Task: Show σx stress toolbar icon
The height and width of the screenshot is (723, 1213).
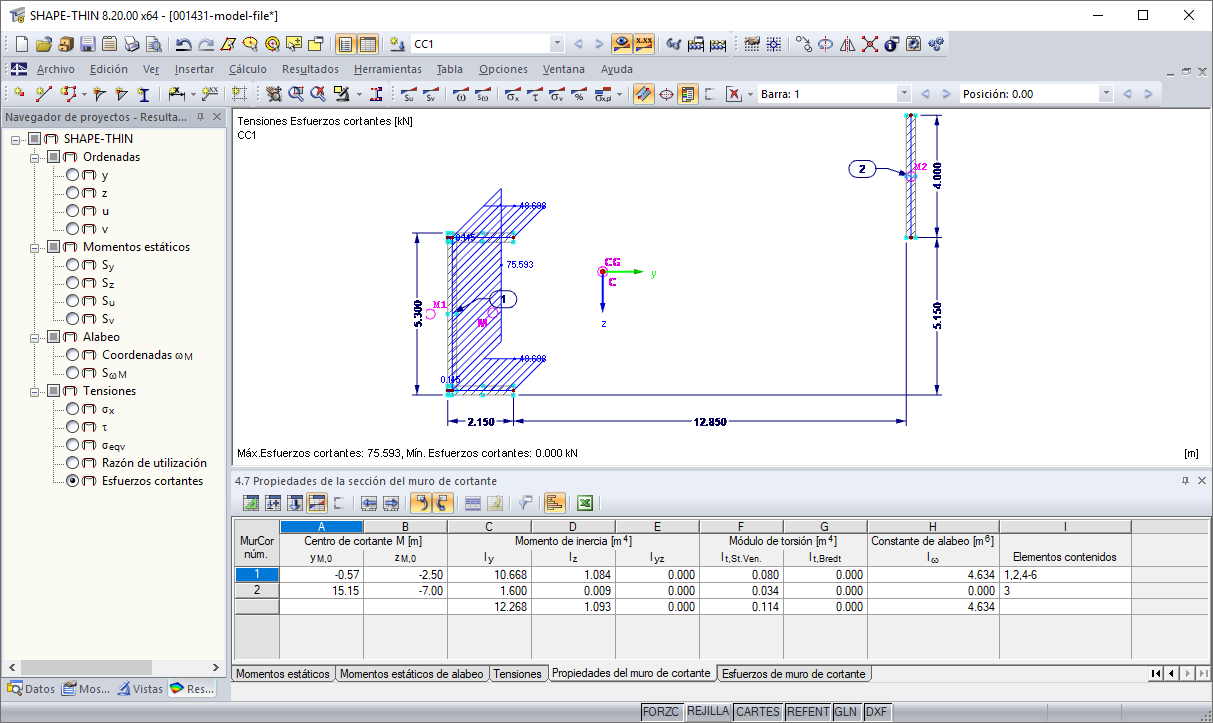Action: (512, 94)
